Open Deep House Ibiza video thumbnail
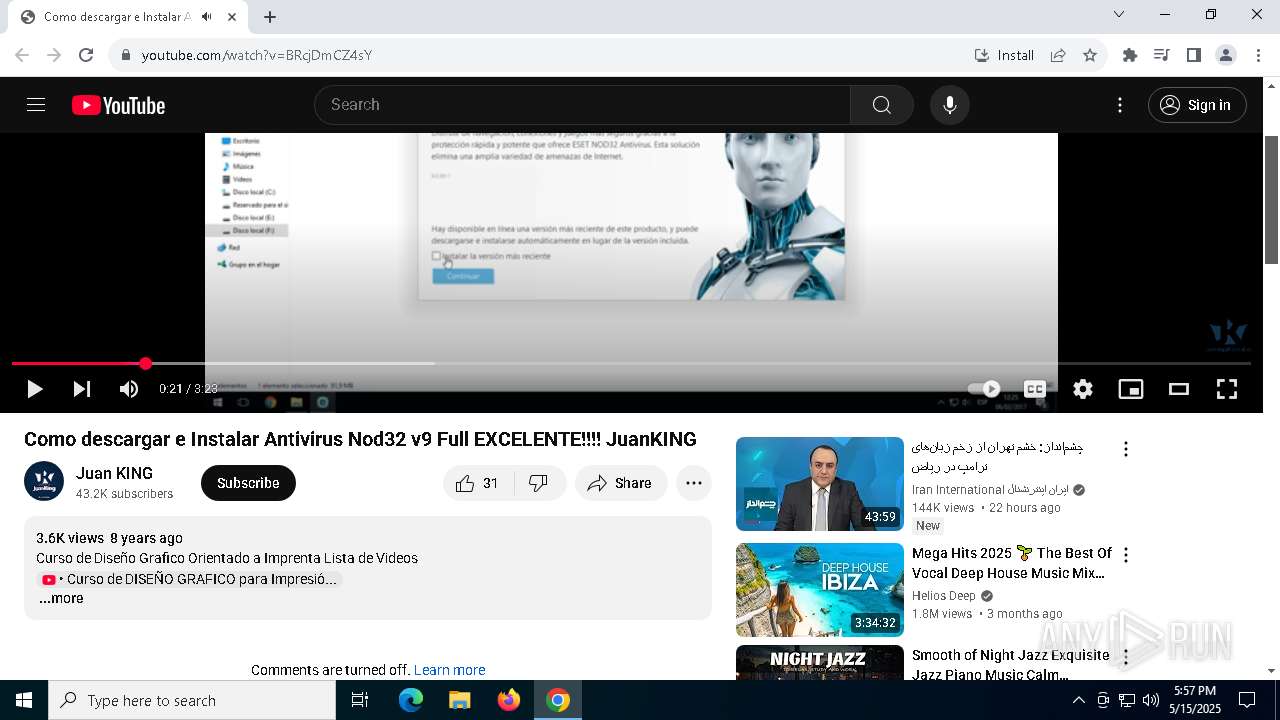 click(820, 590)
